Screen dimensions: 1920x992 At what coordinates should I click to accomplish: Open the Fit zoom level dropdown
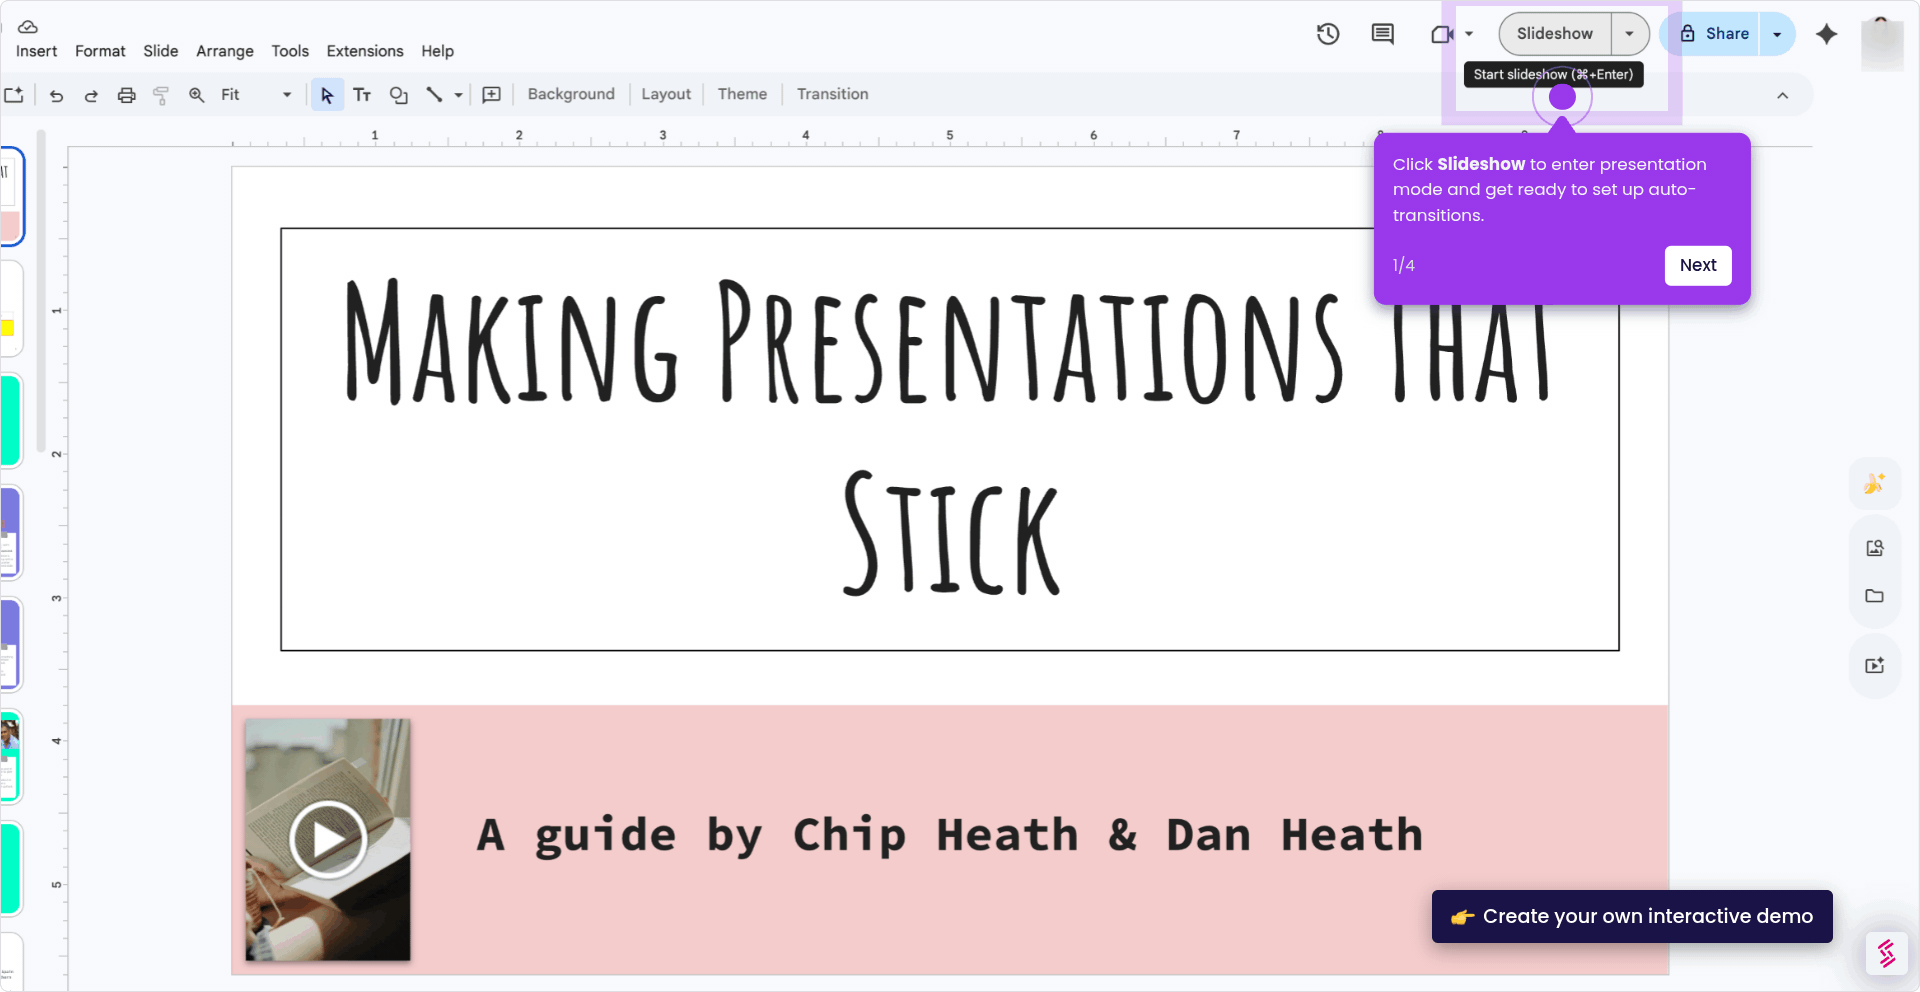[256, 95]
